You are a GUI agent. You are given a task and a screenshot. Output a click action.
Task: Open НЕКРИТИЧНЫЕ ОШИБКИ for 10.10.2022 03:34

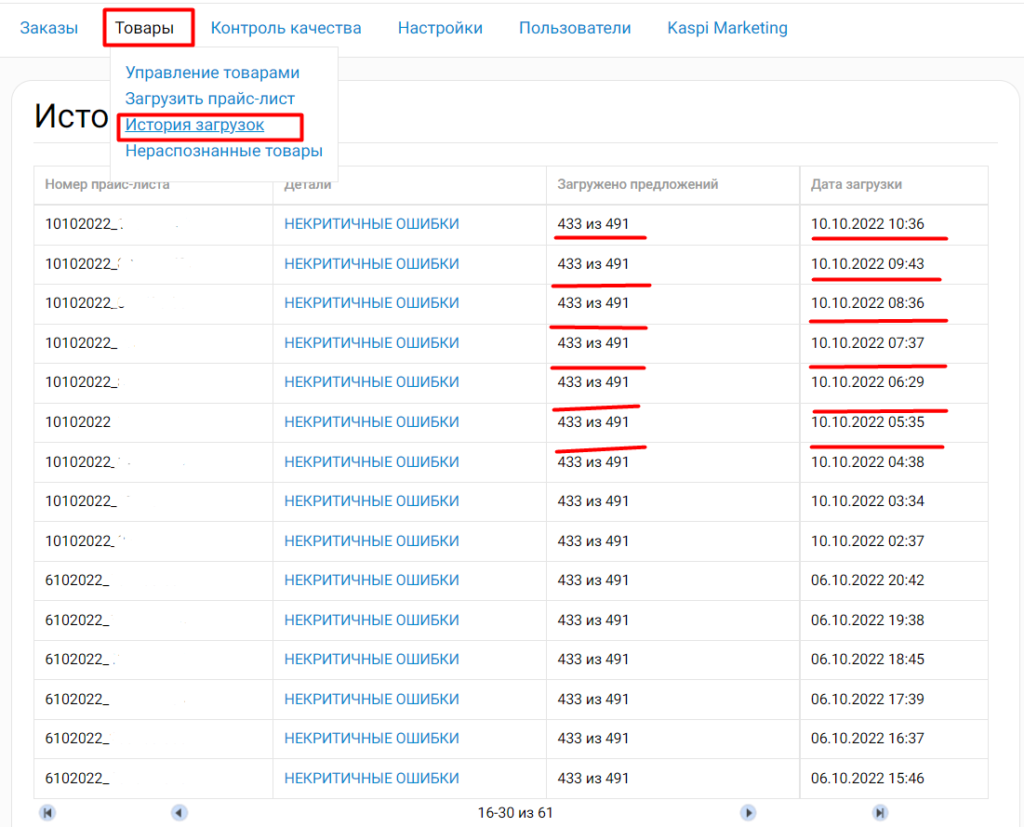372,501
